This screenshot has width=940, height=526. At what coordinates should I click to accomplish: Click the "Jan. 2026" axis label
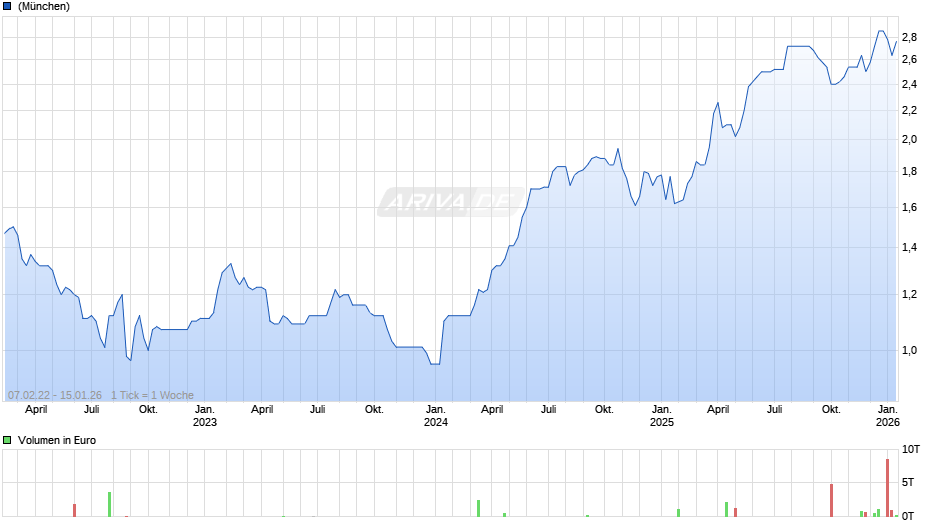[888, 416]
